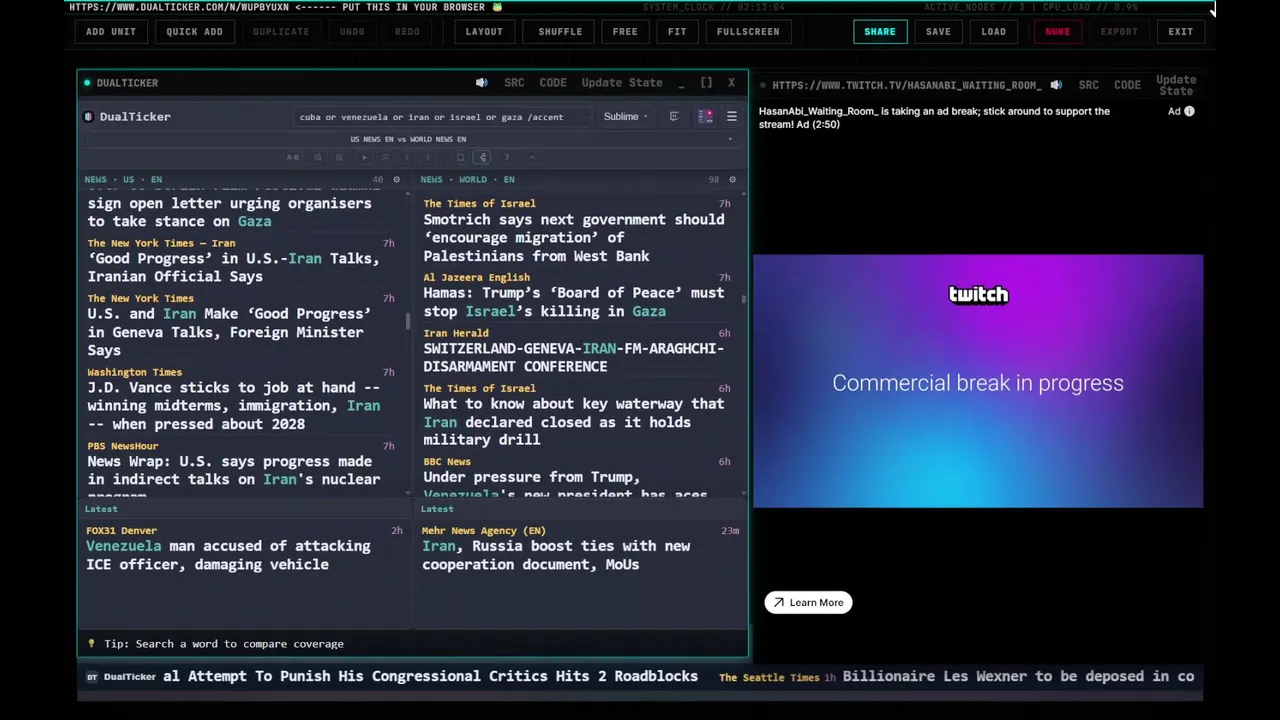Open J.D. Vance sticks to job headline
Viewport: 1280px width, 720px height.
(x=233, y=406)
